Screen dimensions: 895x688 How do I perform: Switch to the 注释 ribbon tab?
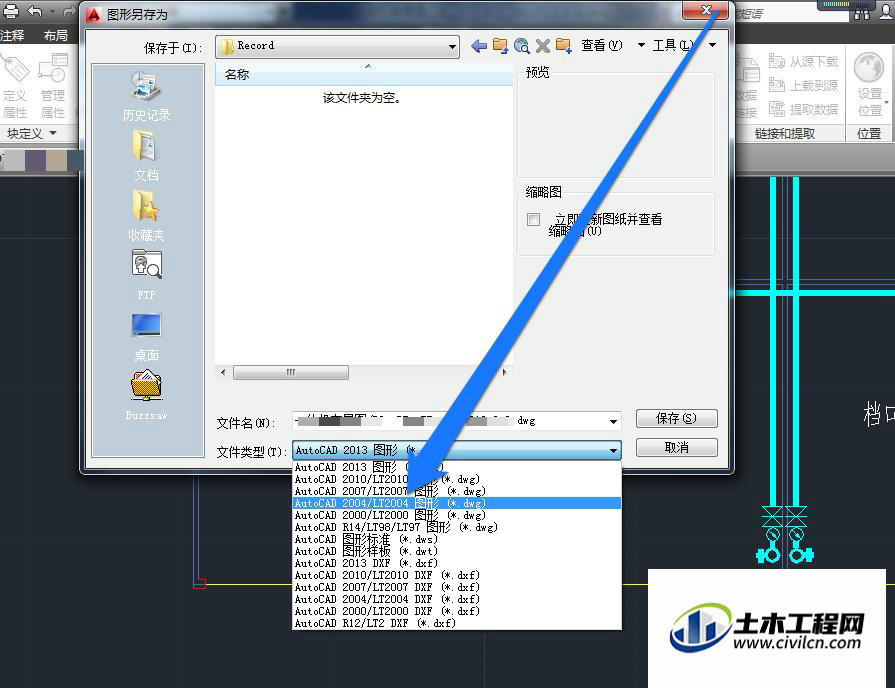coord(13,35)
